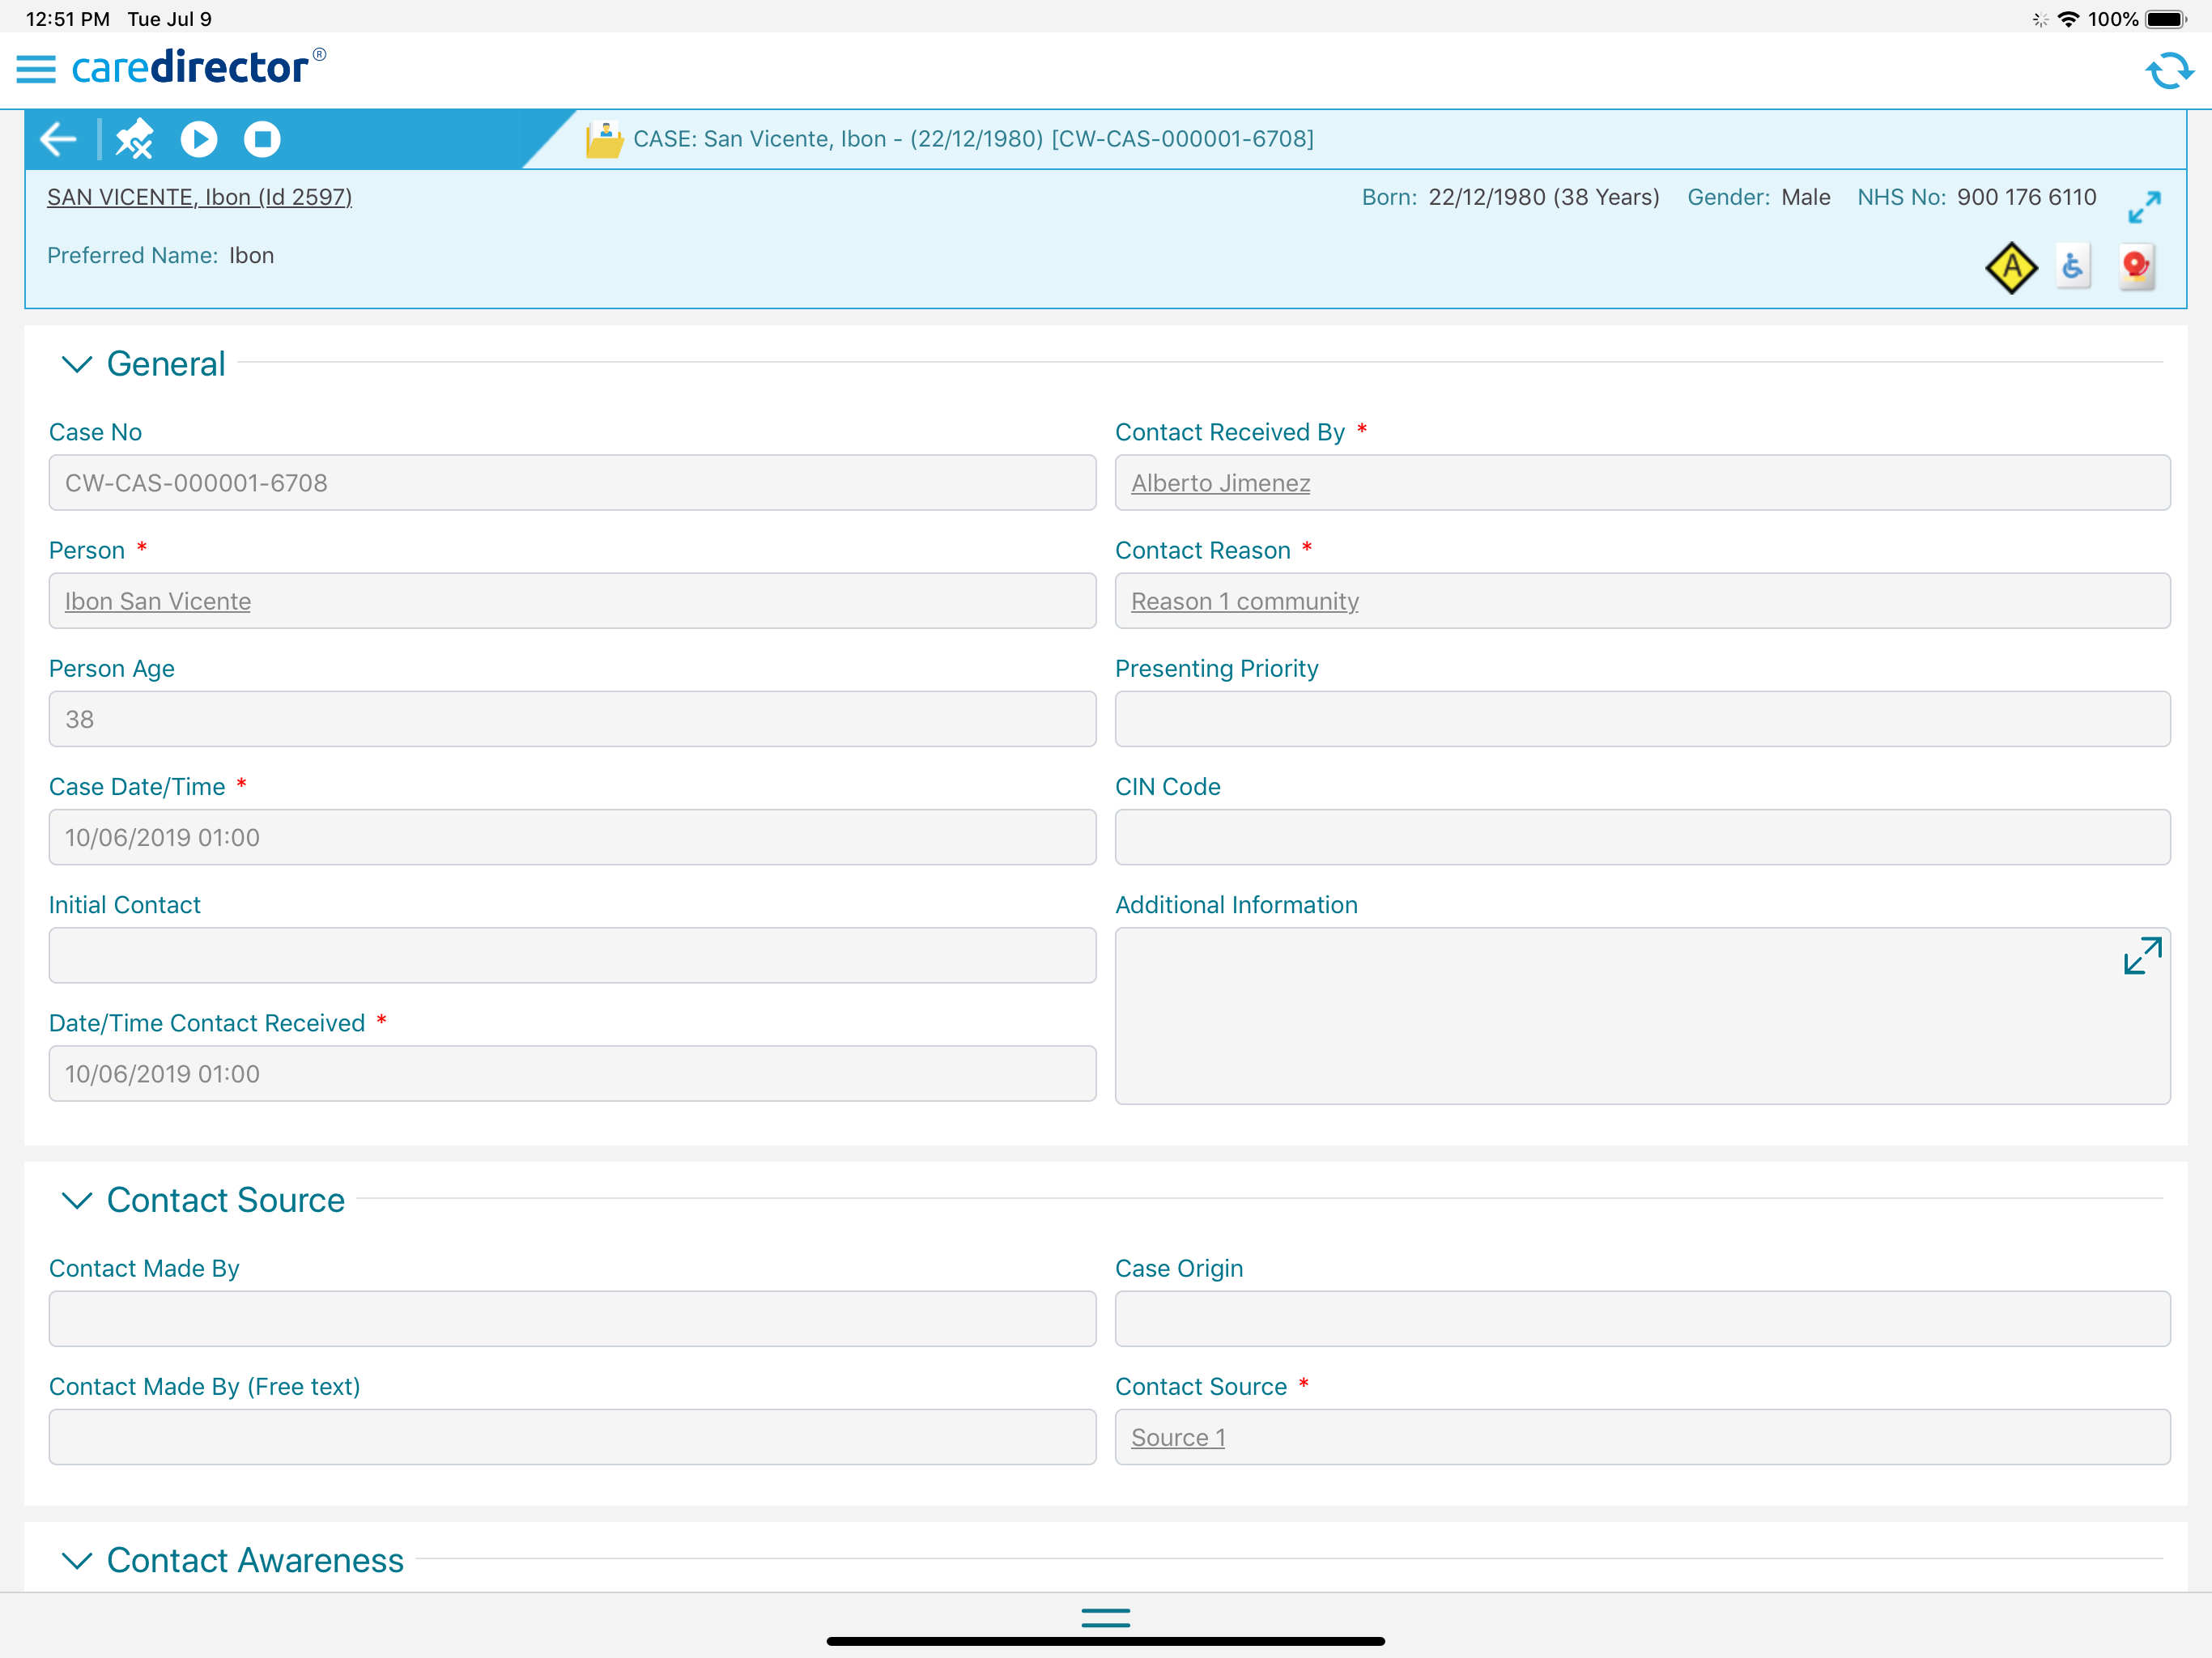Select the Case Date/Time field

point(572,837)
